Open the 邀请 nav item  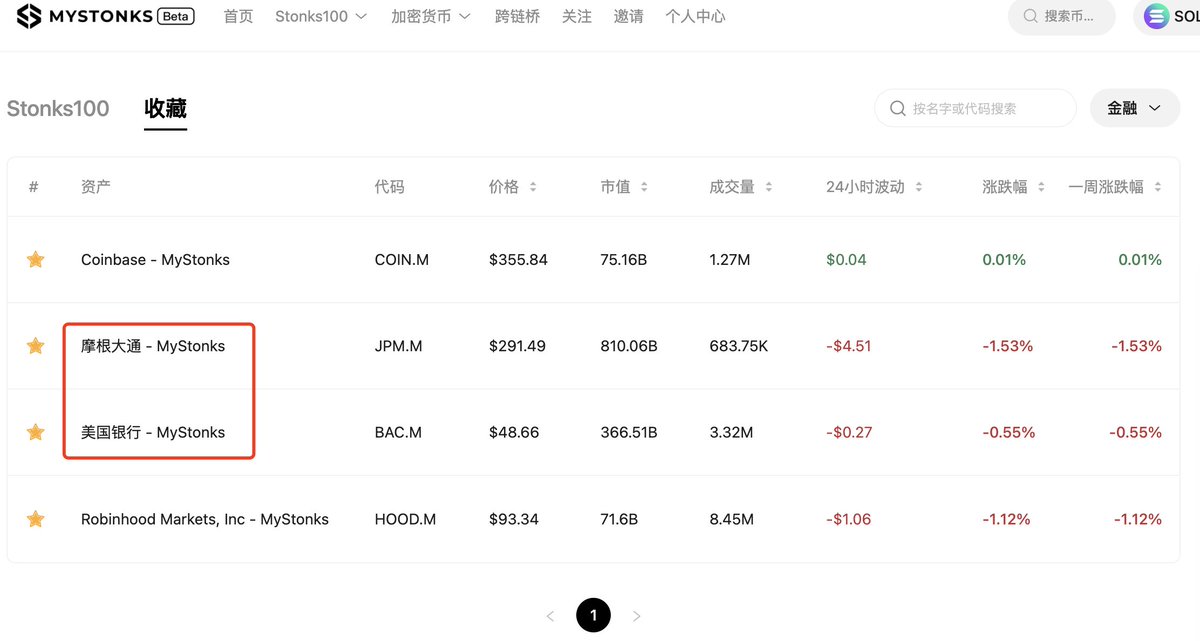point(629,17)
